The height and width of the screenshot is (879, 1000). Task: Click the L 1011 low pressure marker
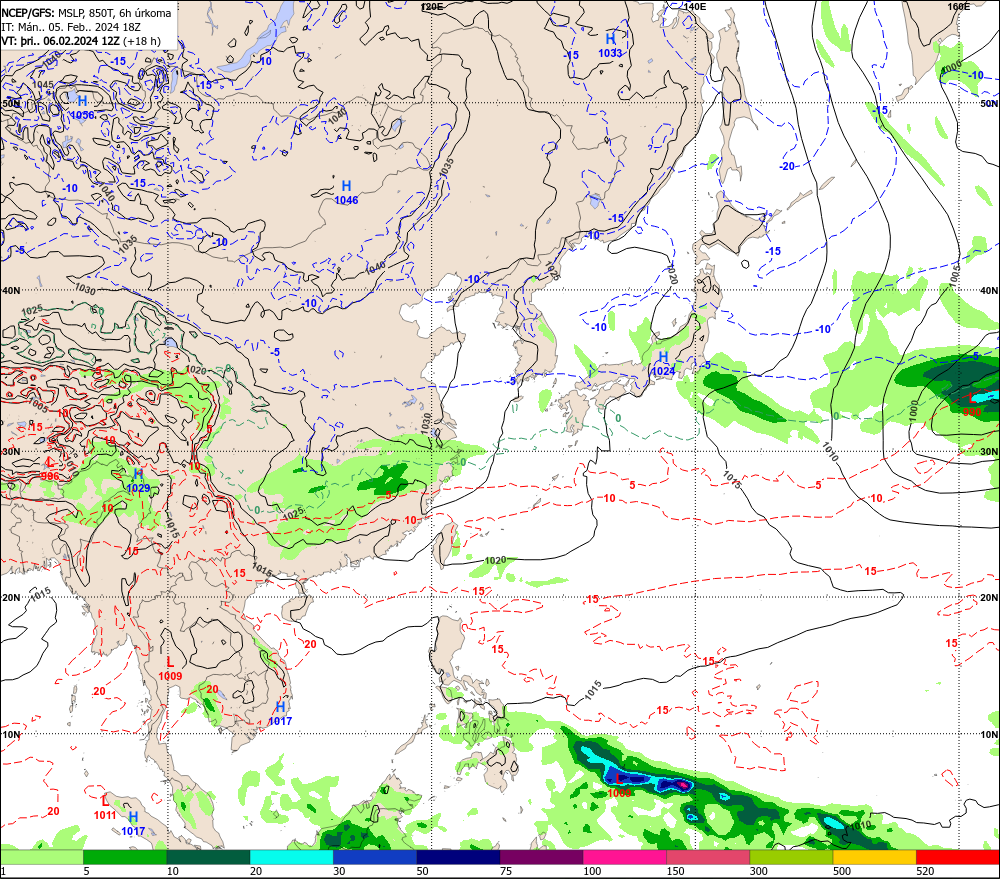tap(105, 808)
